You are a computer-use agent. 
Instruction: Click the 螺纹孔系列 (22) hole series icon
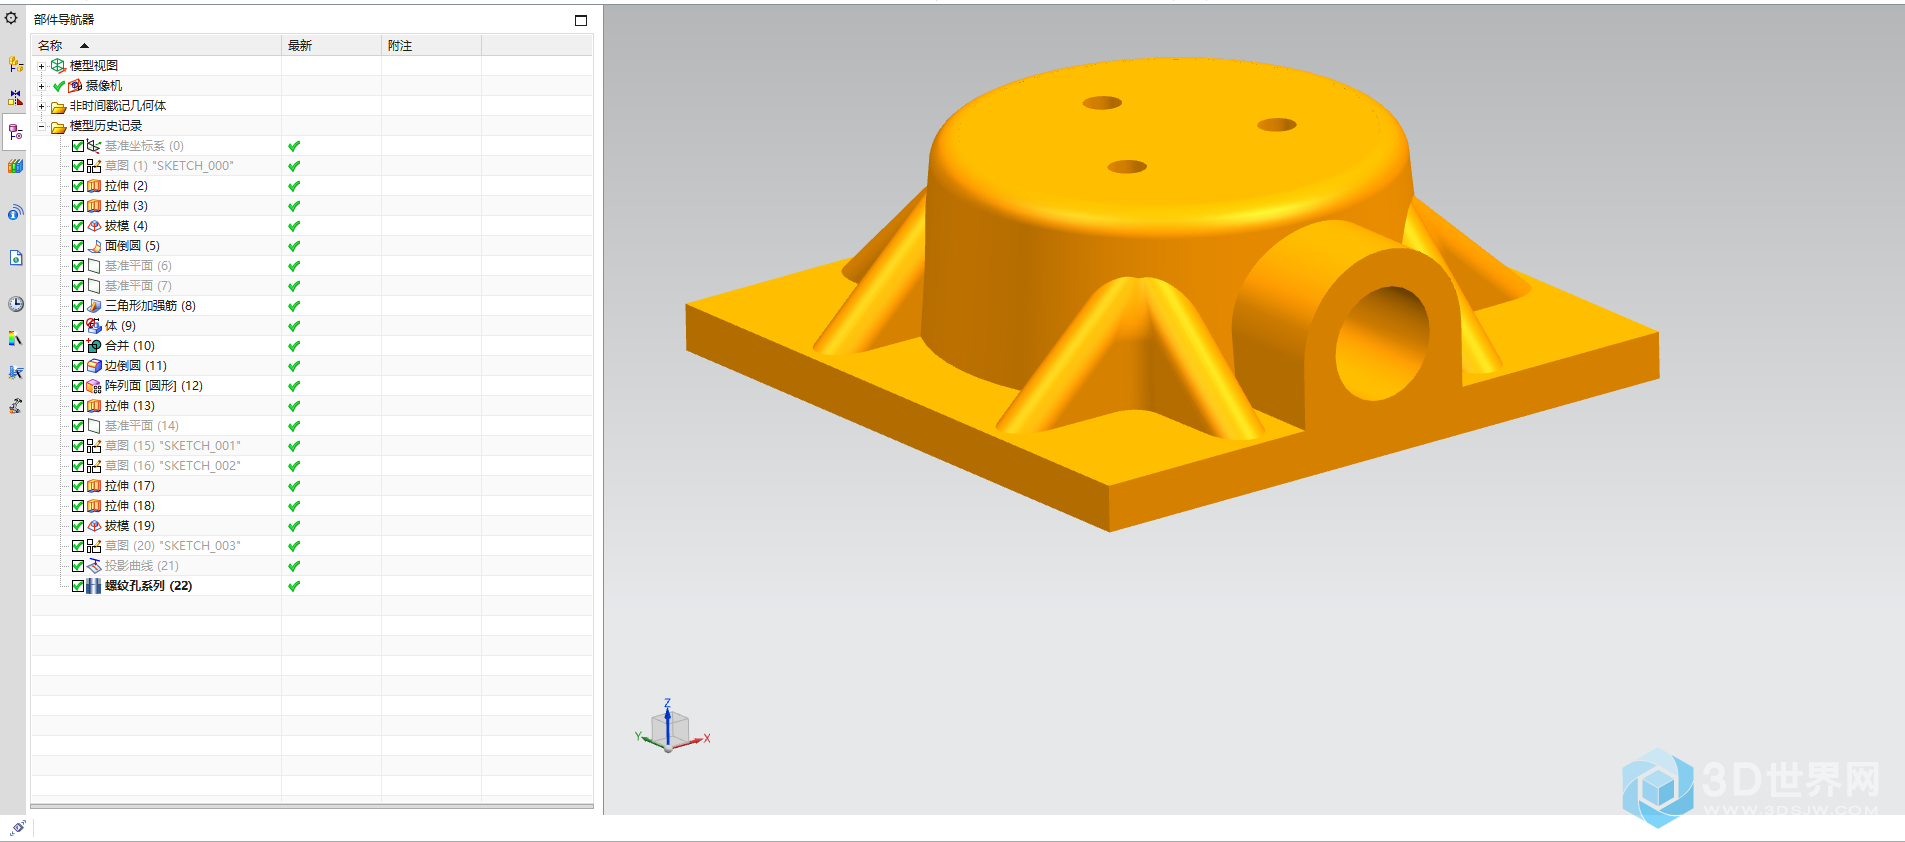[x=94, y=586]
